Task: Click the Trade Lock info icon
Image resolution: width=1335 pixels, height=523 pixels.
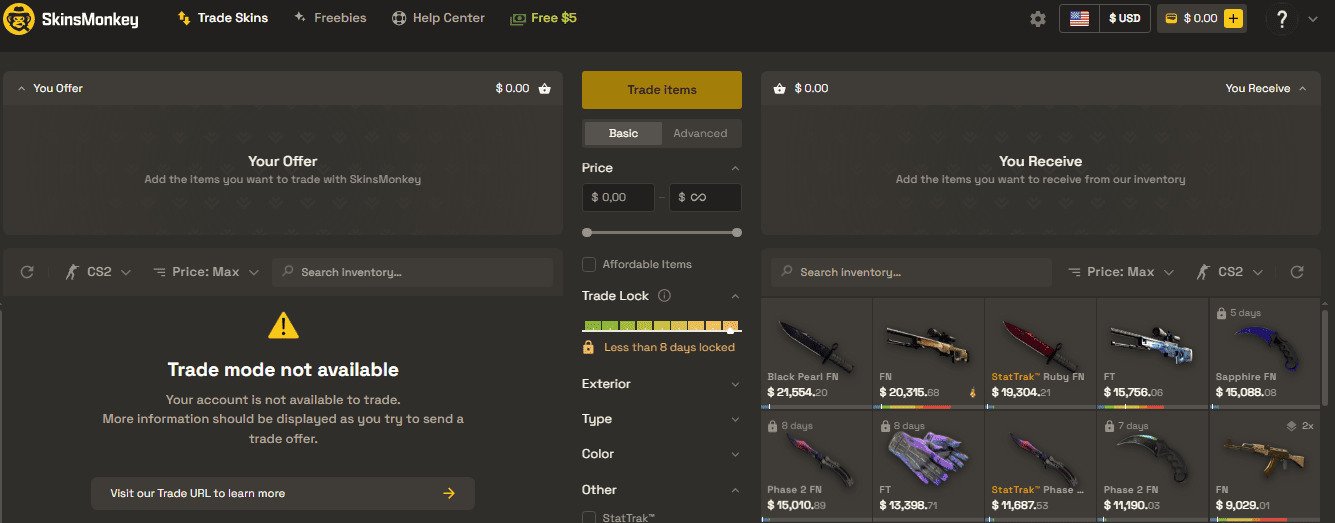Action: tap(664, 296)
